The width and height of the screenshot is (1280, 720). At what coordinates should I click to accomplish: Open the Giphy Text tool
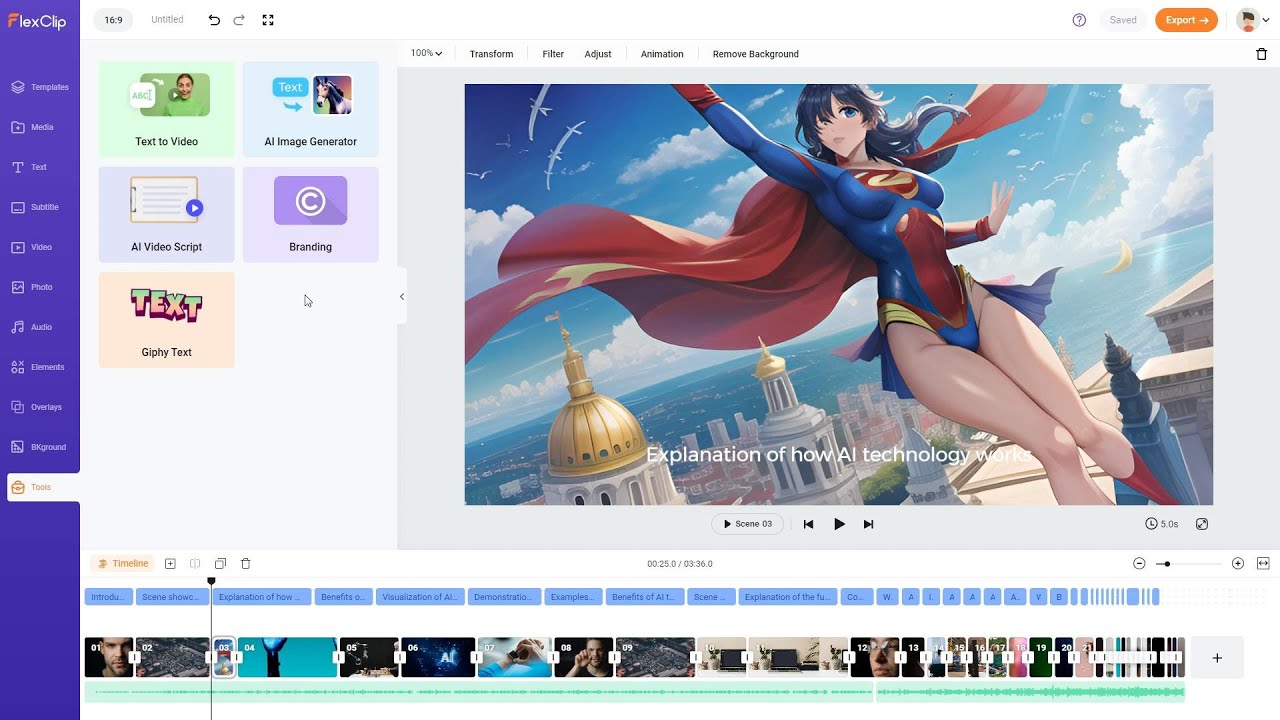click(167, 320)
